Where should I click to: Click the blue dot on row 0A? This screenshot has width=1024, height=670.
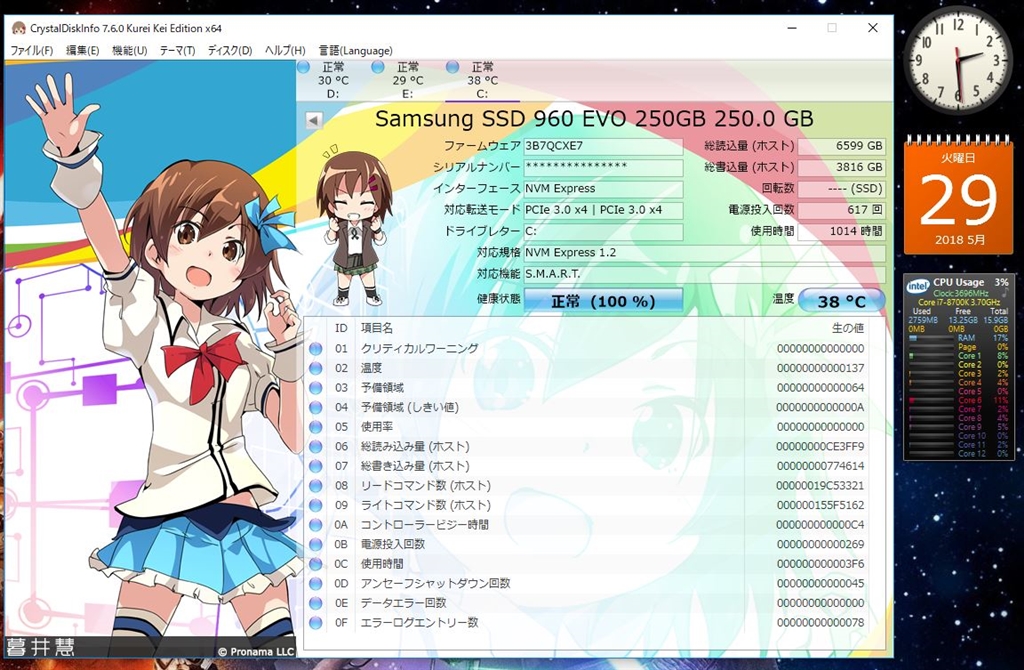pos(315,525)
